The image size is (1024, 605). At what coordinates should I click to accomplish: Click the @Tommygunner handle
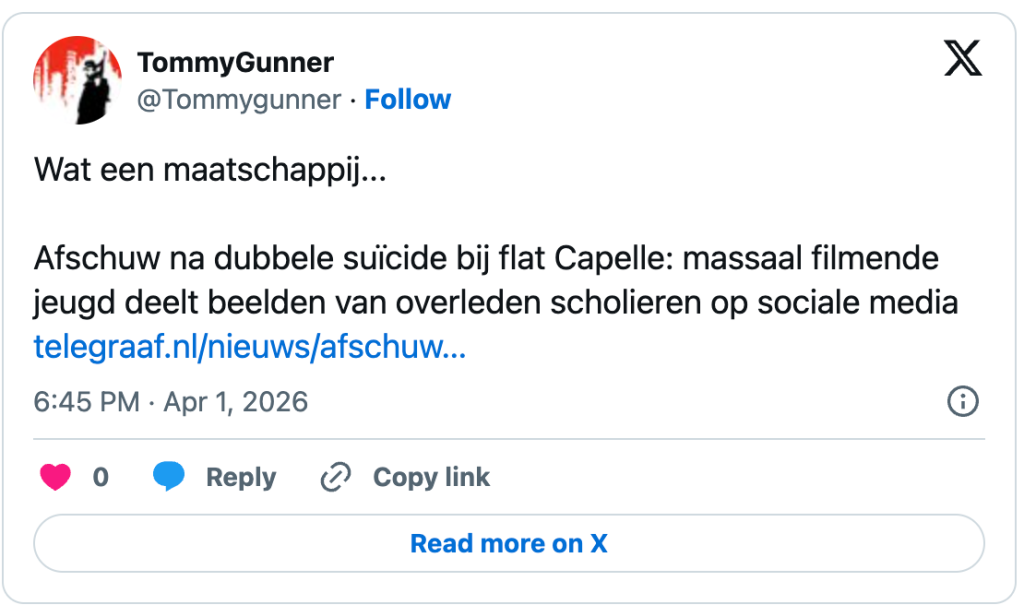tap(238, 100)
